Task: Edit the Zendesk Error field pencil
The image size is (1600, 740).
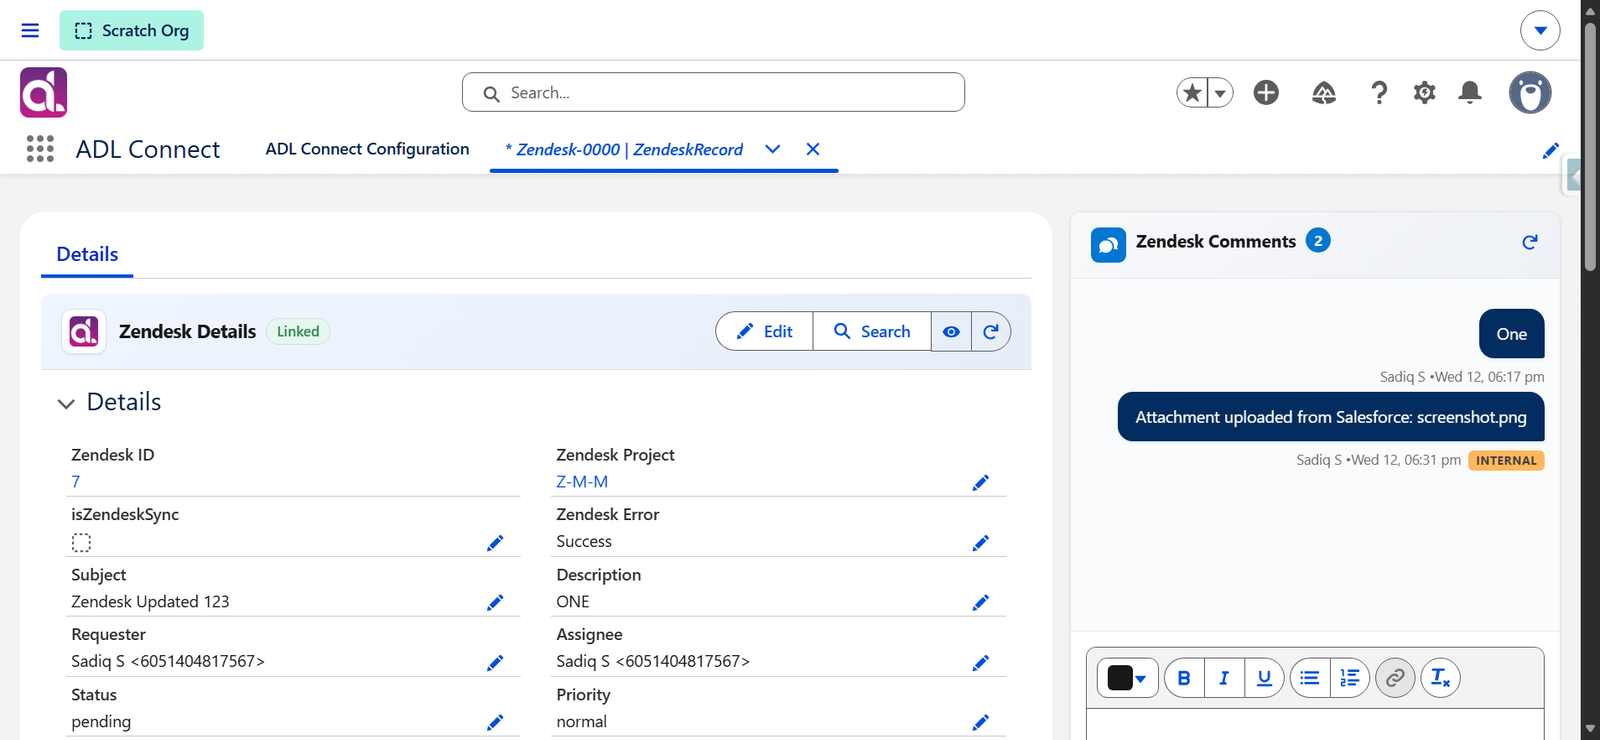Action: pyautogui.click(x=980, y=543)
